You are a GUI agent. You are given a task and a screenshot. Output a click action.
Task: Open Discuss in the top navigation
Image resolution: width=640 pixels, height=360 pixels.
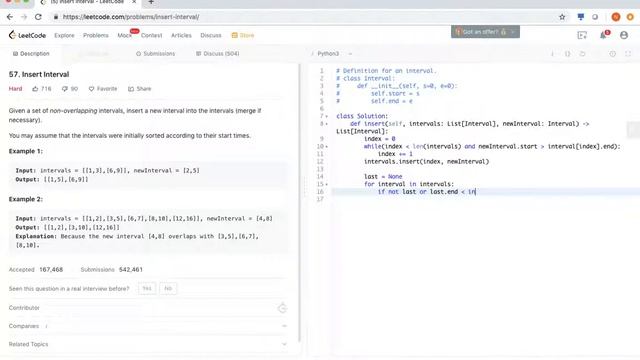point(211,36)
